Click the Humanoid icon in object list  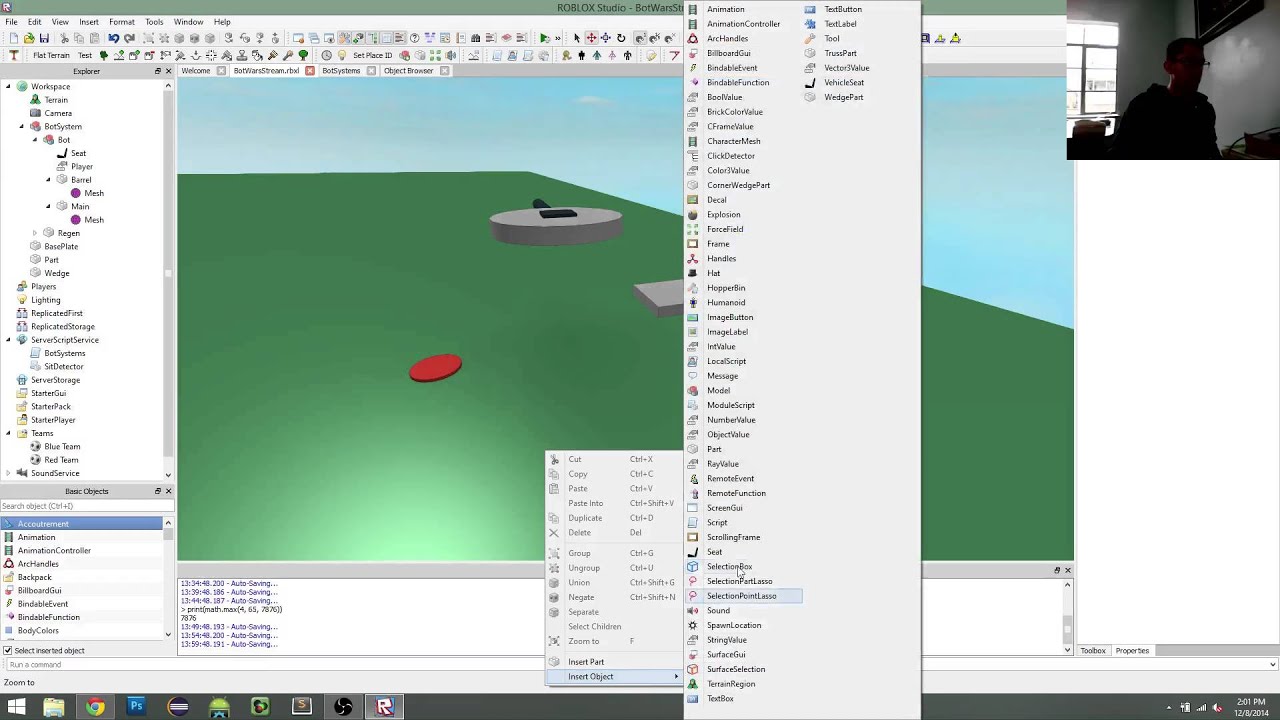(x=692, y=302)
